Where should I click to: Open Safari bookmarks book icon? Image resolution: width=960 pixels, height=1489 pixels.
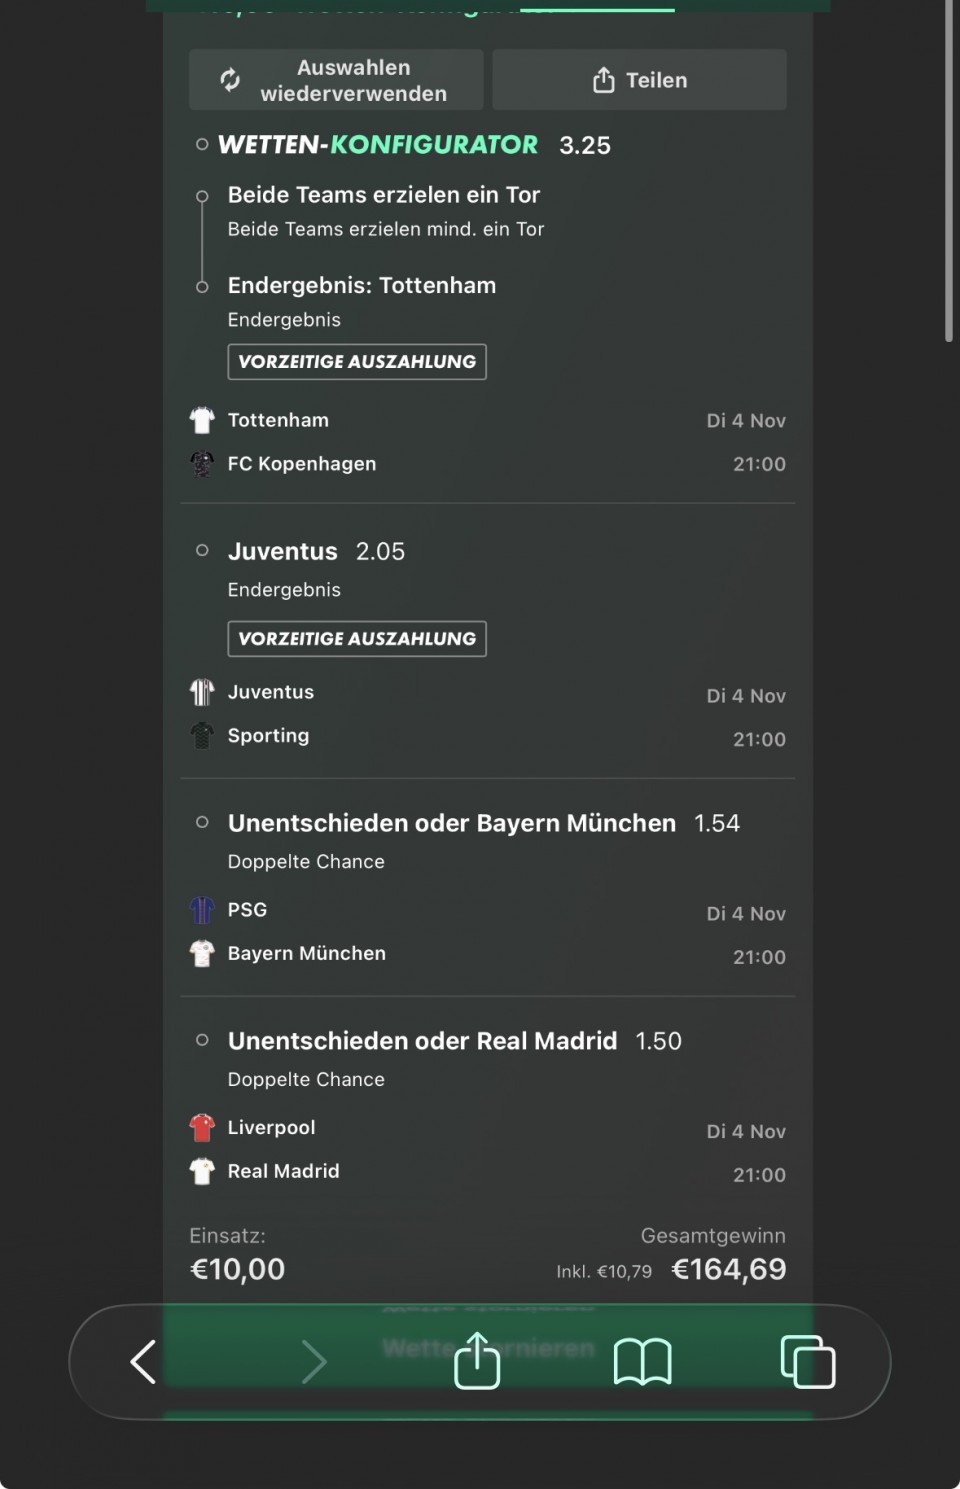[x=642, y=1361]
